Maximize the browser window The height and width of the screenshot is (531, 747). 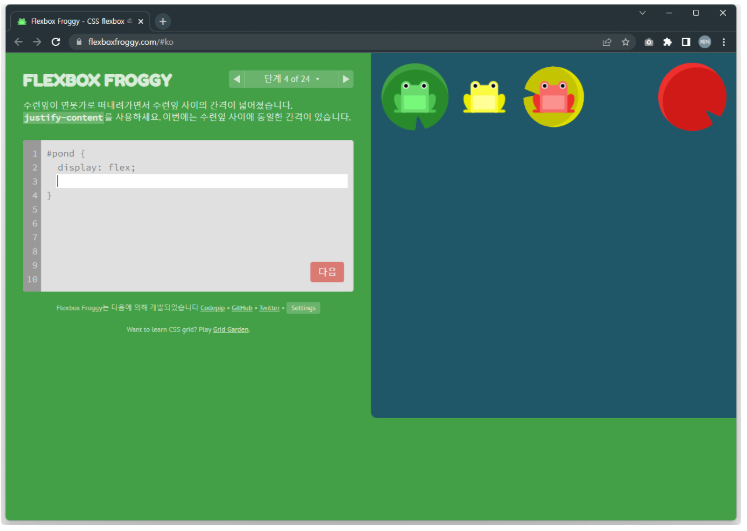click(696, 13)
